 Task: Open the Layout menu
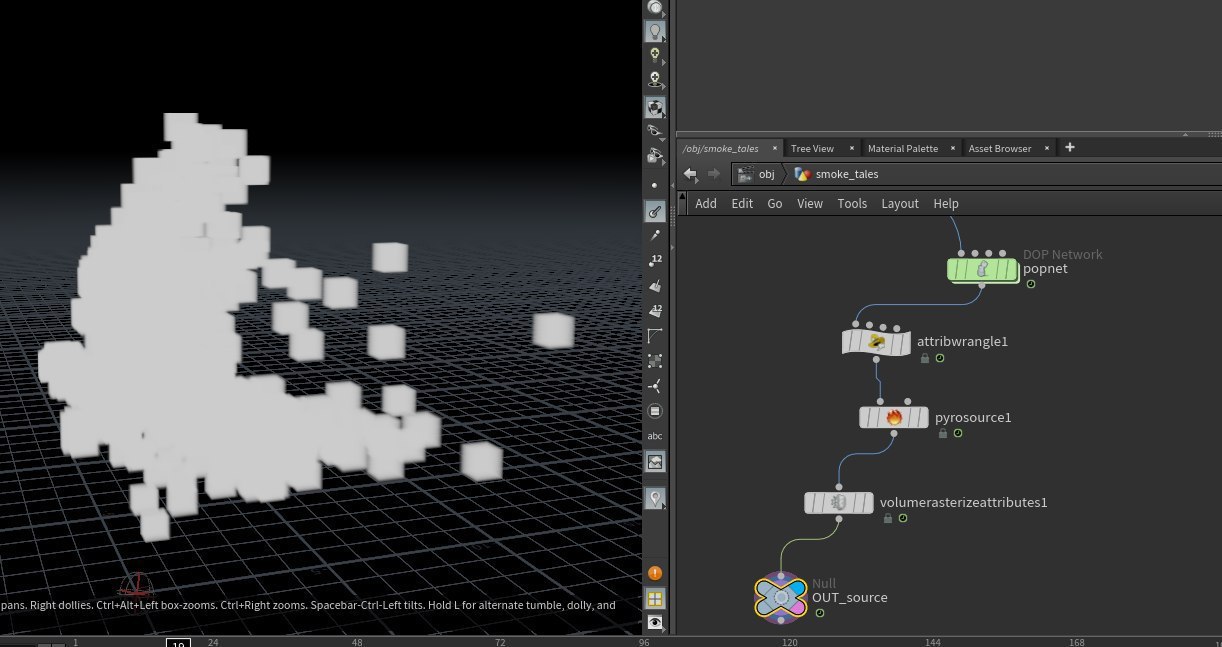pyautogui.click(x=899, y=203)
